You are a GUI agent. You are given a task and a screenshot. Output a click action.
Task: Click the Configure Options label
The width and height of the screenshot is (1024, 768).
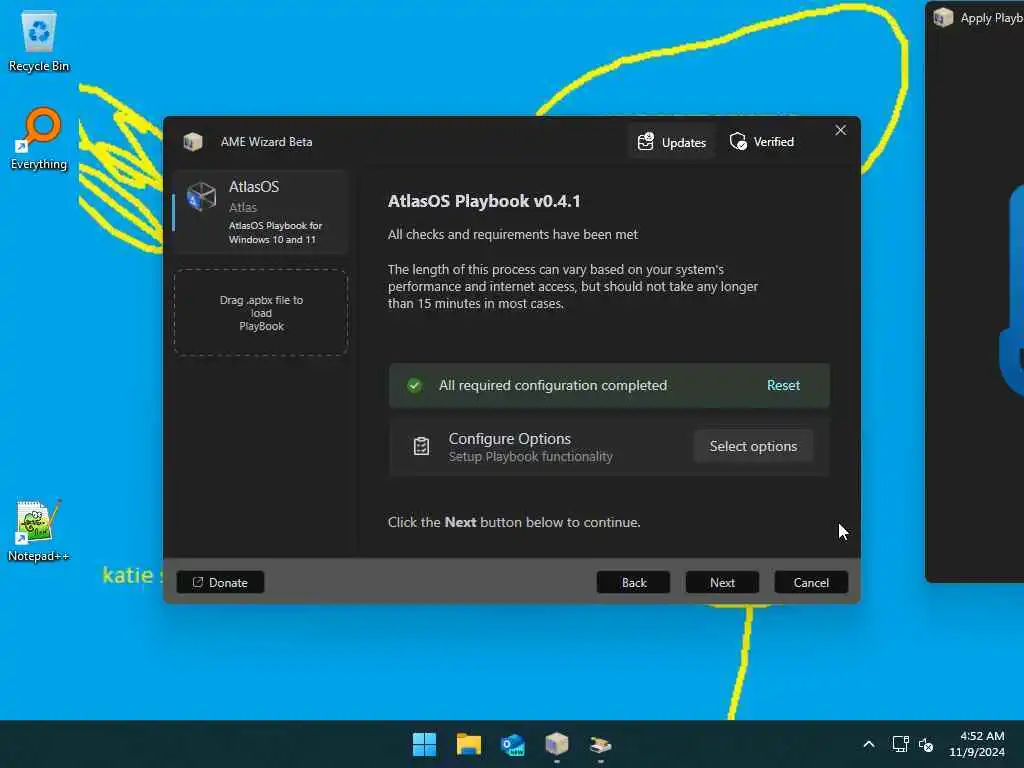pos(509,439)
